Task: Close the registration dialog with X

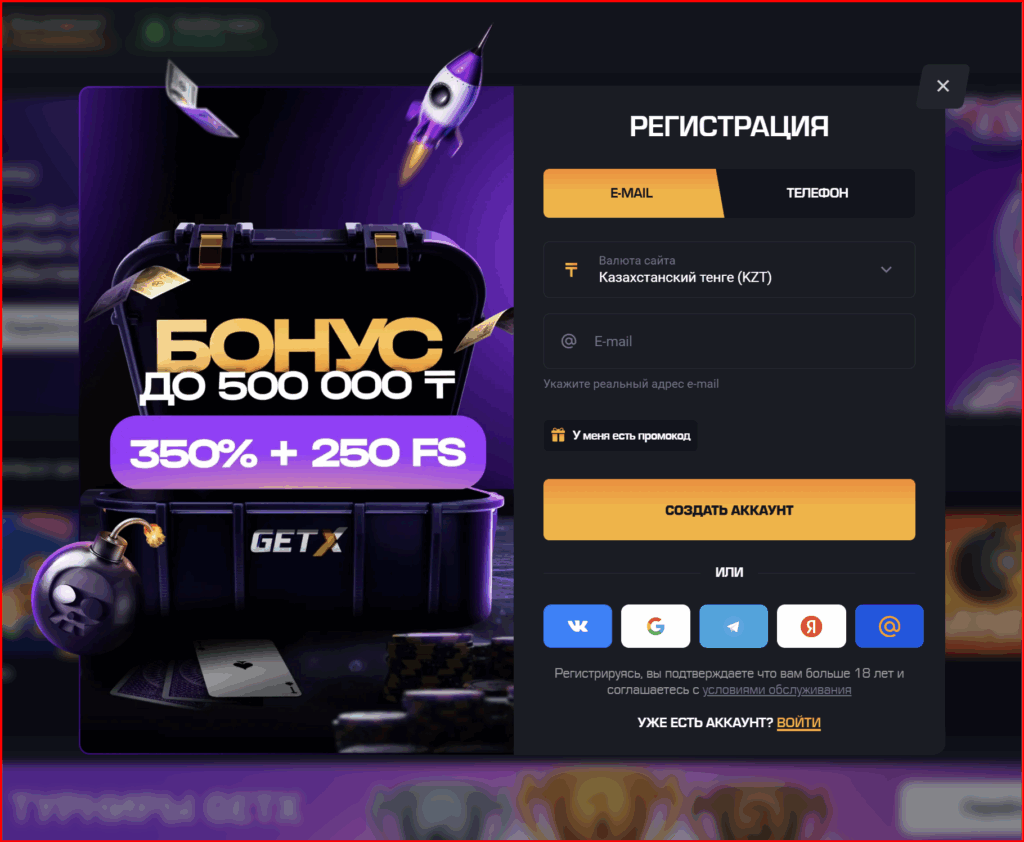Action: pyautogui.click(x=942, y=86)
